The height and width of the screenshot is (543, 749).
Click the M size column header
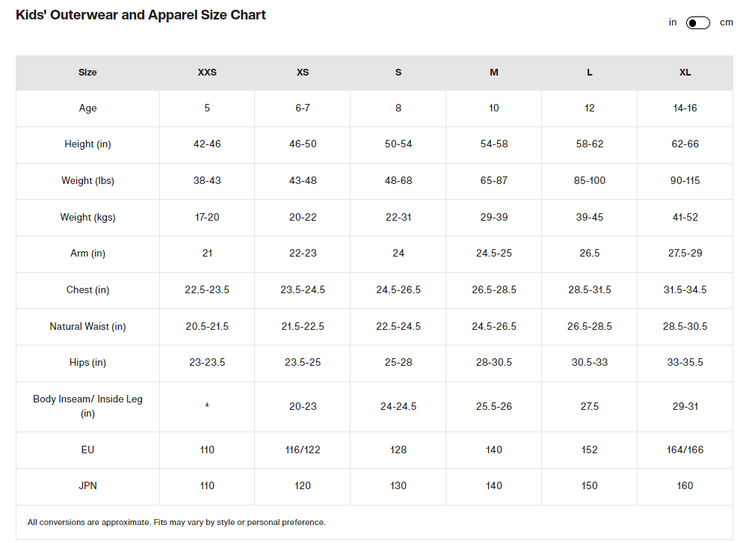tap(494, 72)
